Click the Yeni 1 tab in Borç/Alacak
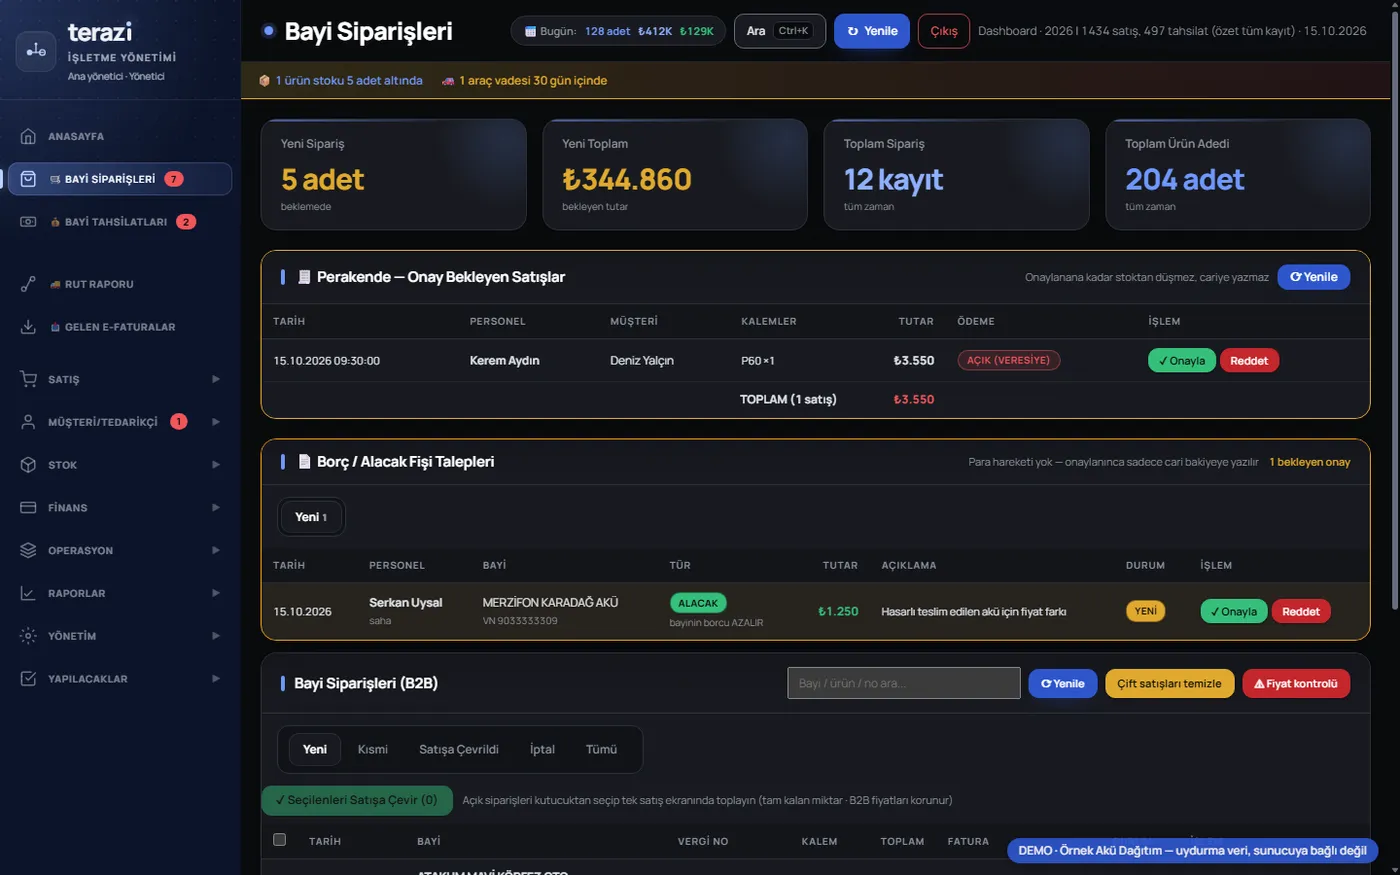 click(x=311, y=517)
